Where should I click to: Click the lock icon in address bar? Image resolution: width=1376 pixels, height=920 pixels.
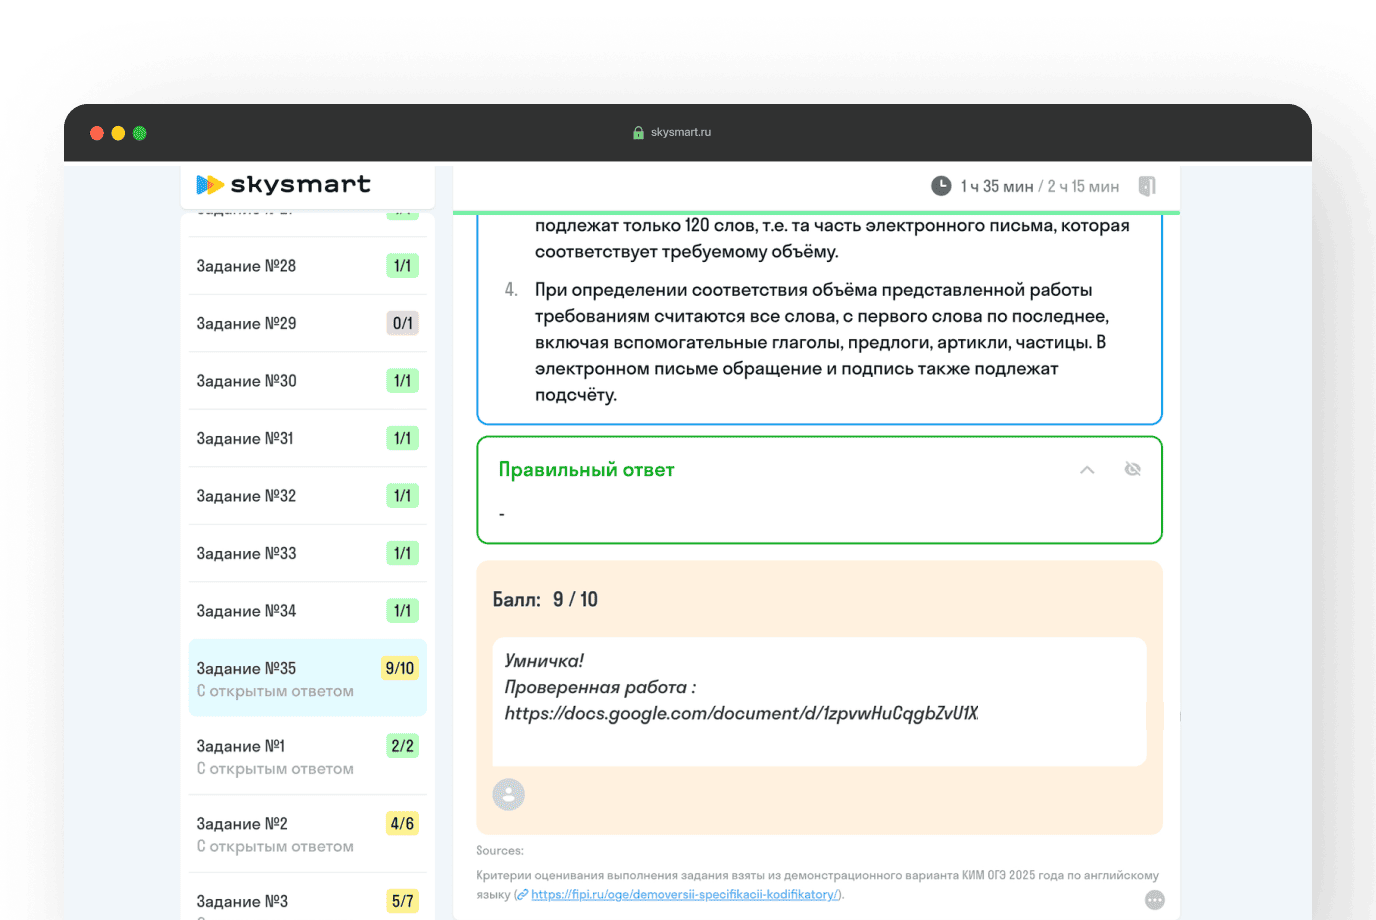[x=638, y=132]
